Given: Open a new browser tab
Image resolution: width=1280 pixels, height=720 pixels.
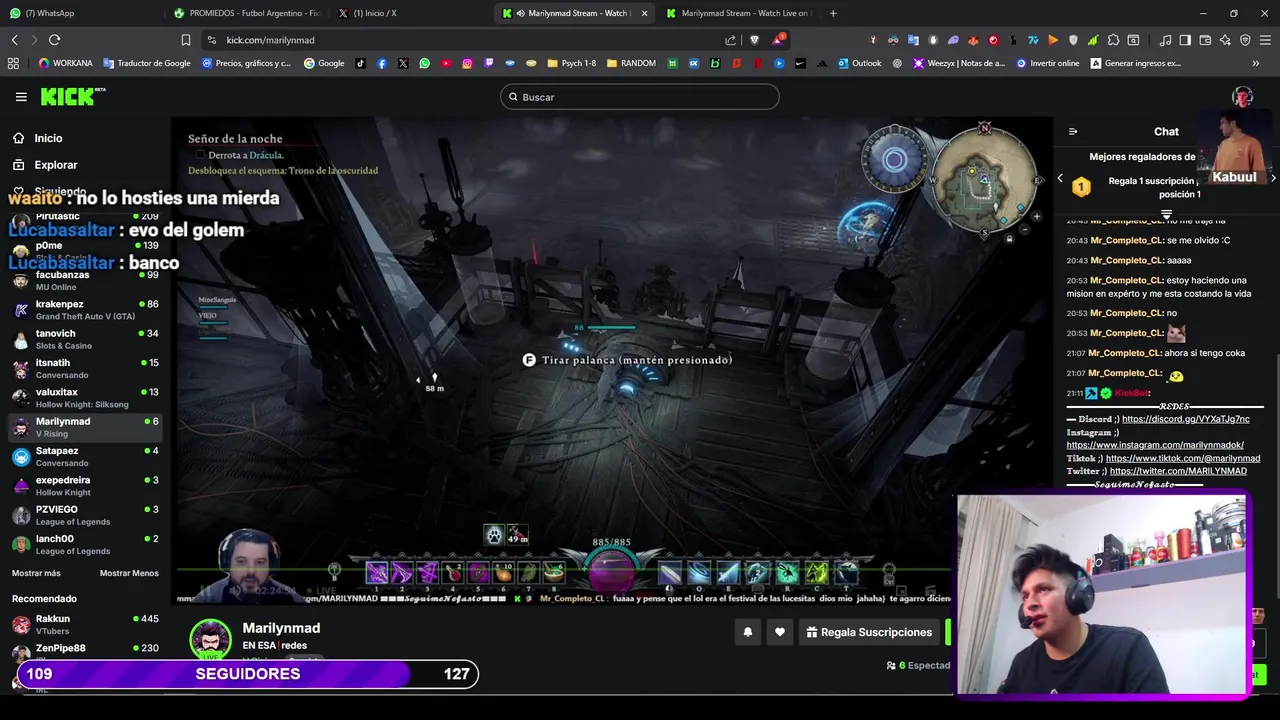Looking at the screenshot, I should click(x=833, y=13).
